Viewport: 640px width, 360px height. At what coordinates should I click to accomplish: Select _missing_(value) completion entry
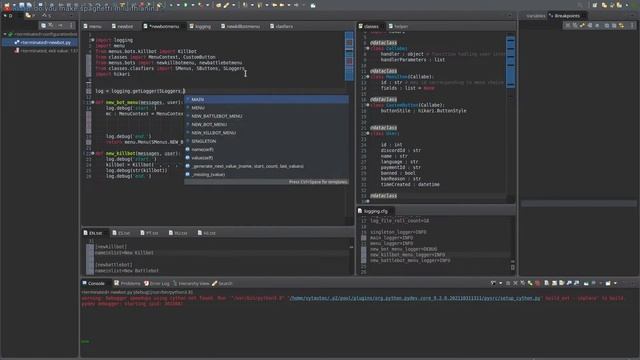coord(267,174)
